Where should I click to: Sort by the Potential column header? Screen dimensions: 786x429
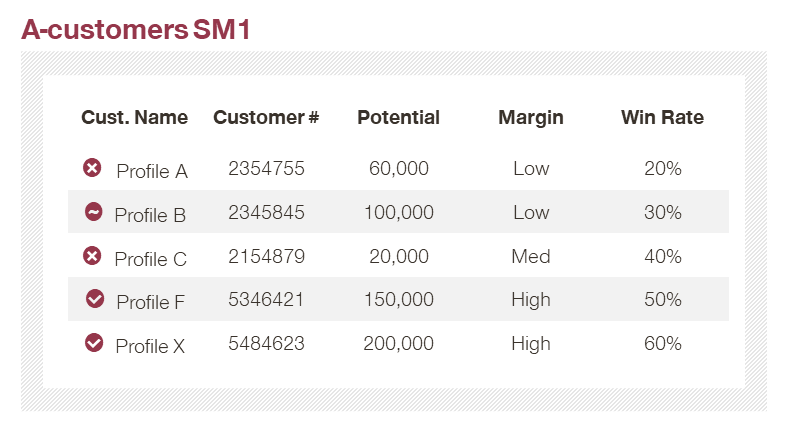click(399, 117)
